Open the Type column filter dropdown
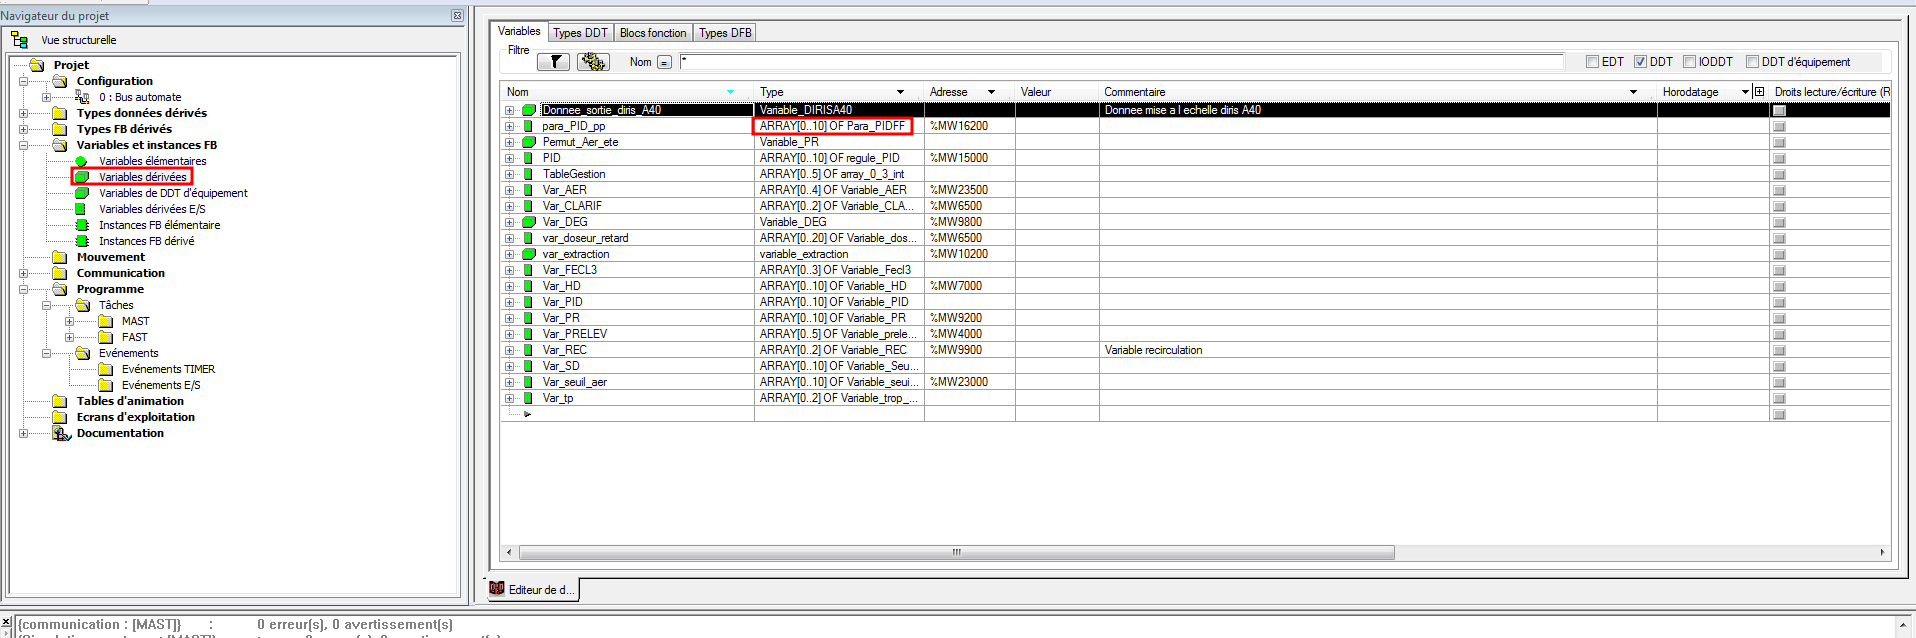The height and width of the screenshot is (638, 1916). coord(900,92)
